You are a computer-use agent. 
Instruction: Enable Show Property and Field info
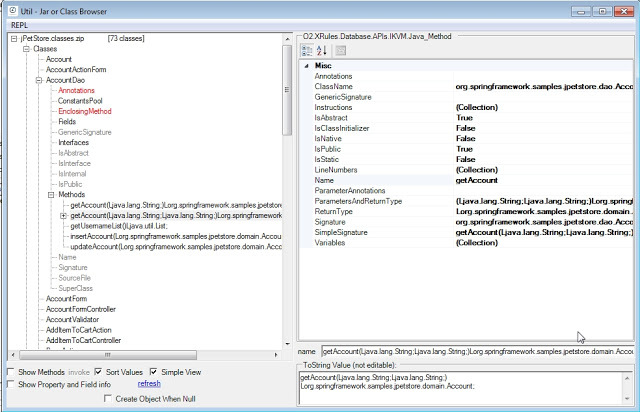click(x=9, y=384)
